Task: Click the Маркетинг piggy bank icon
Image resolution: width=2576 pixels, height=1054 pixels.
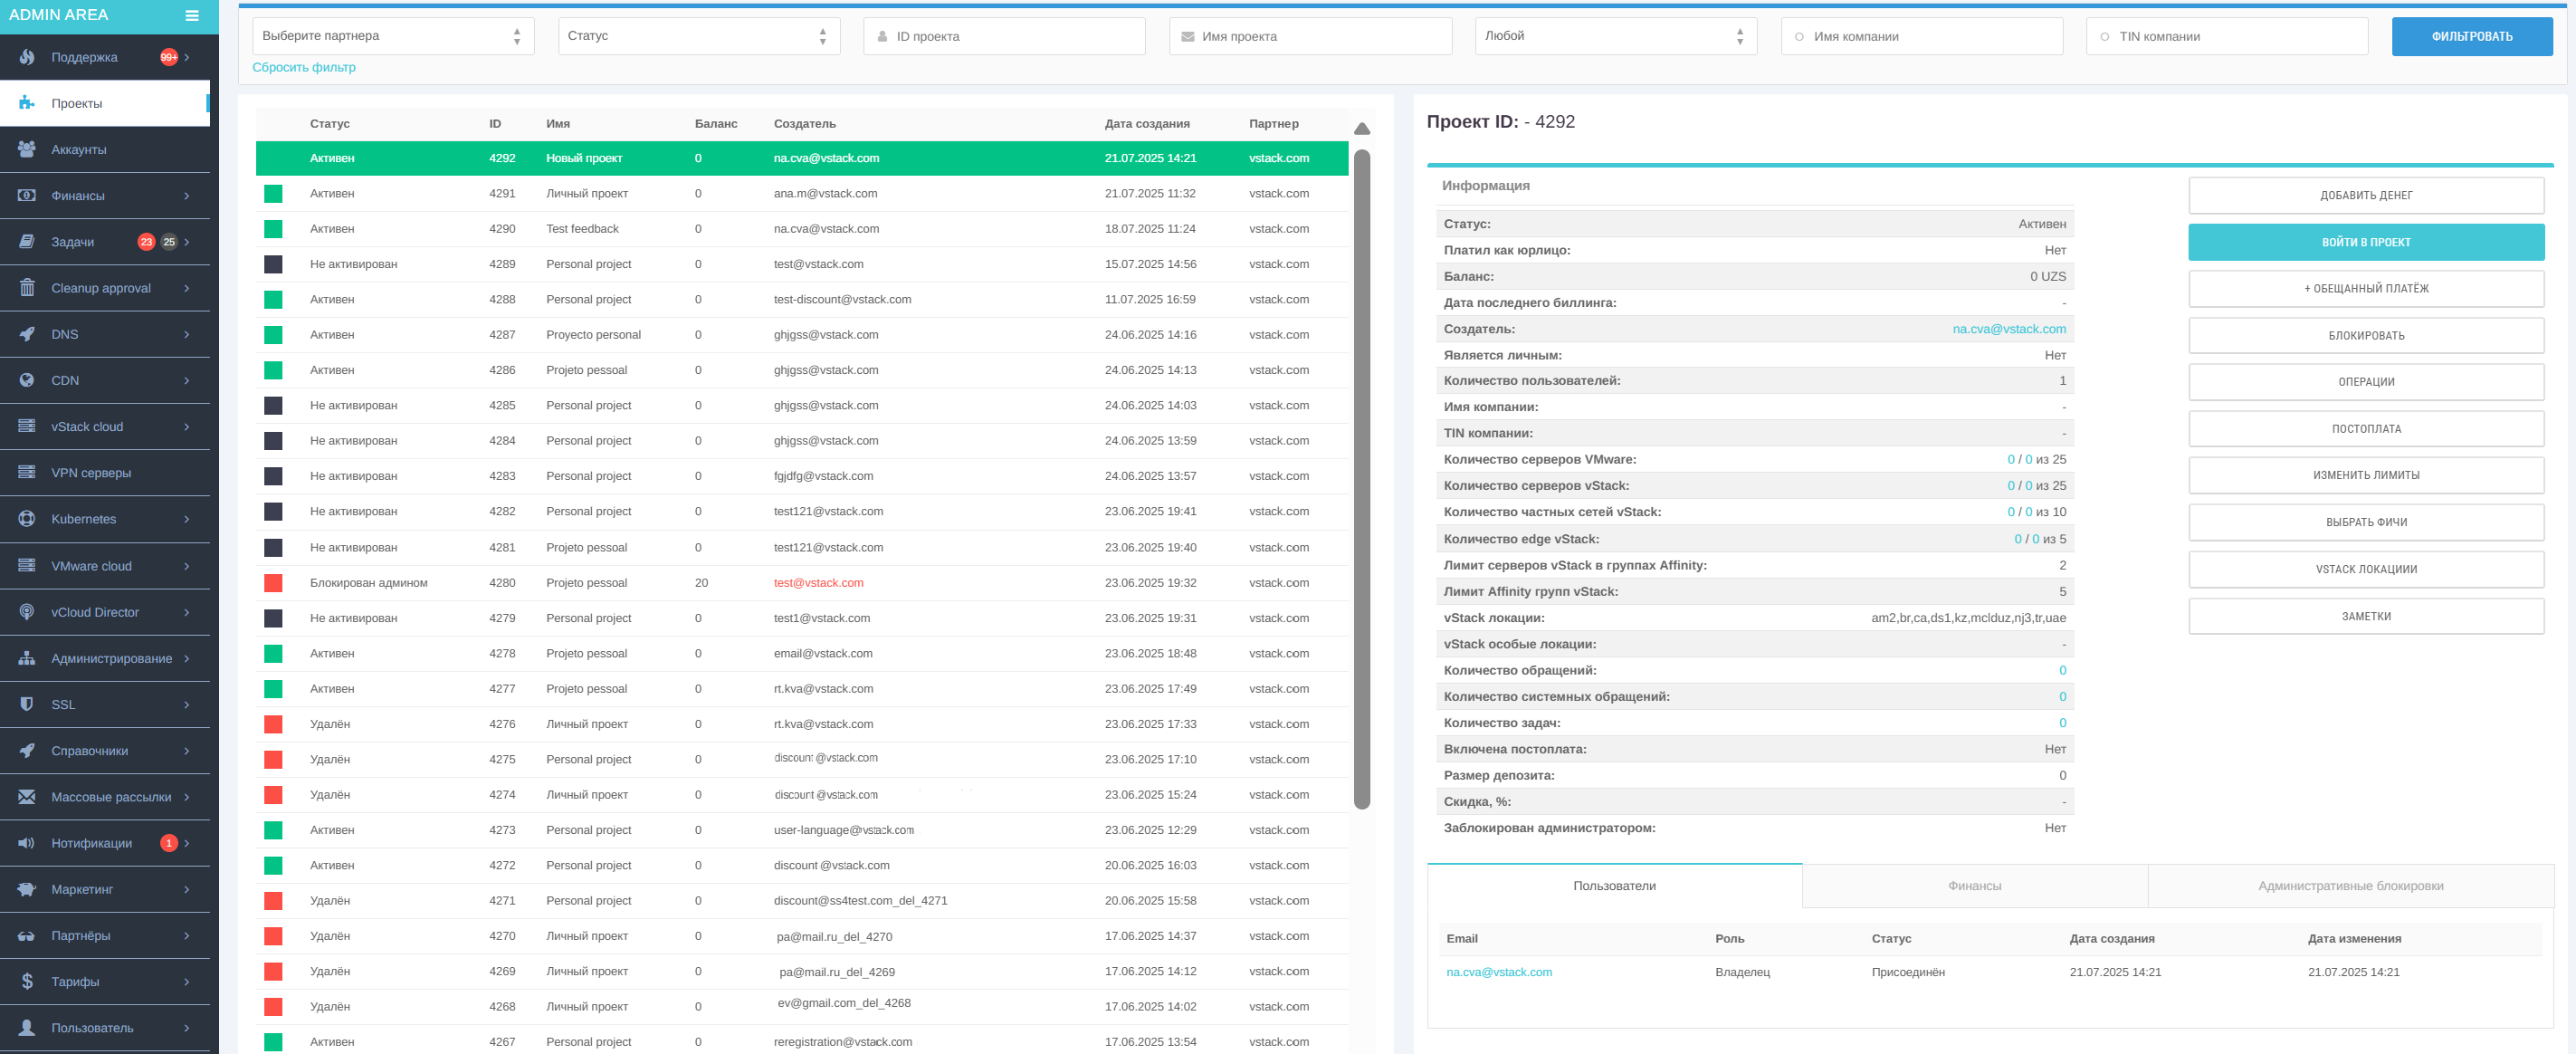Action: click(27, 889)
